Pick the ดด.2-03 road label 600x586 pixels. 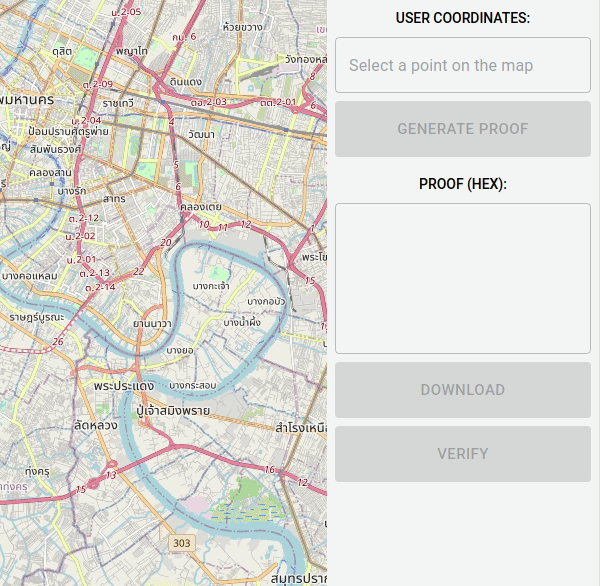[x=209, y=102]
